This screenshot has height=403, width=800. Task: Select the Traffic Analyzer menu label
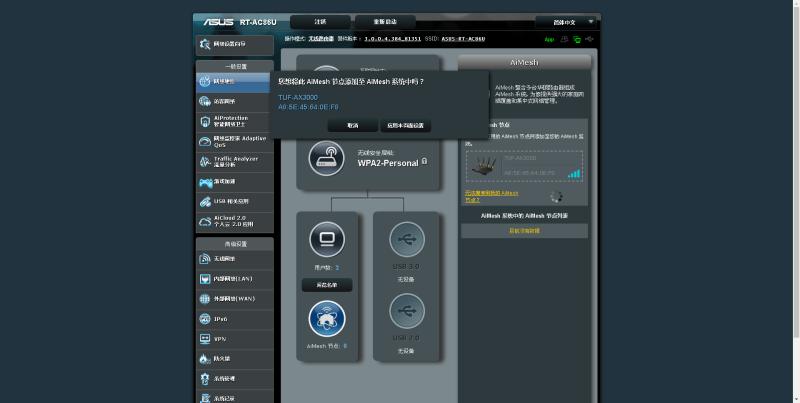tap(236, 162)
